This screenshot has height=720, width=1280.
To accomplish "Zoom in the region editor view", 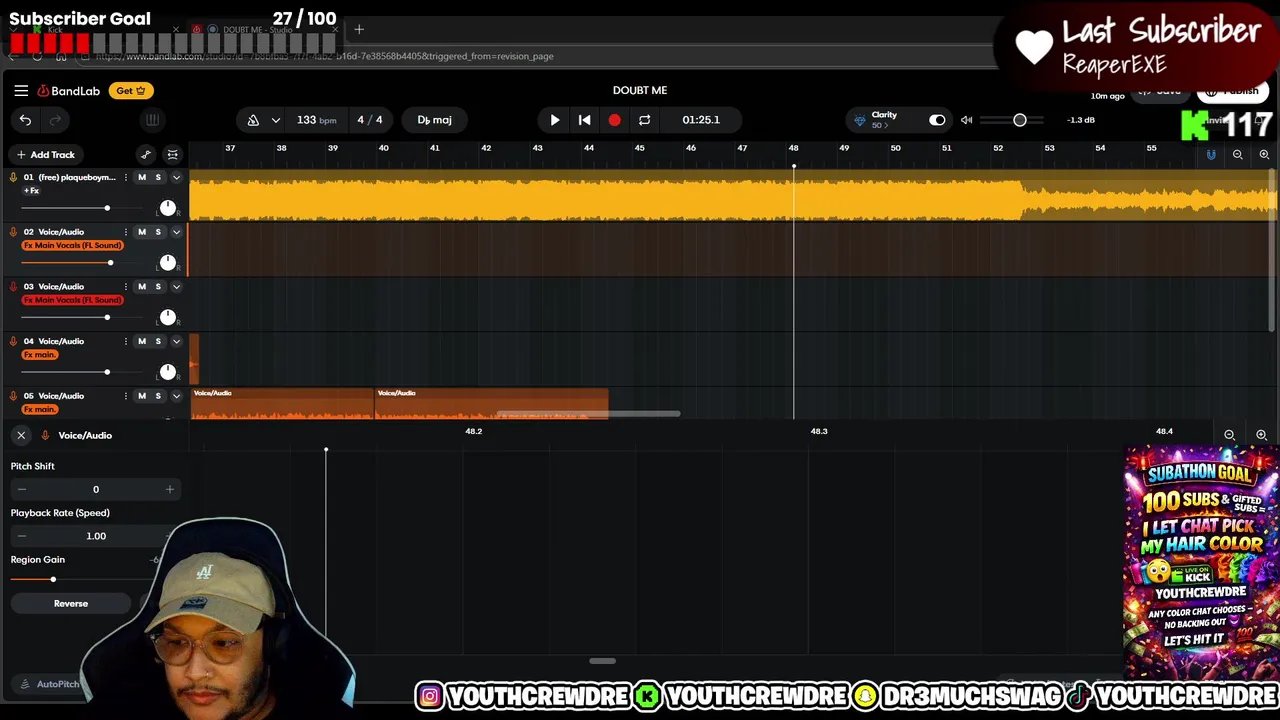I will pos(1261,435).
